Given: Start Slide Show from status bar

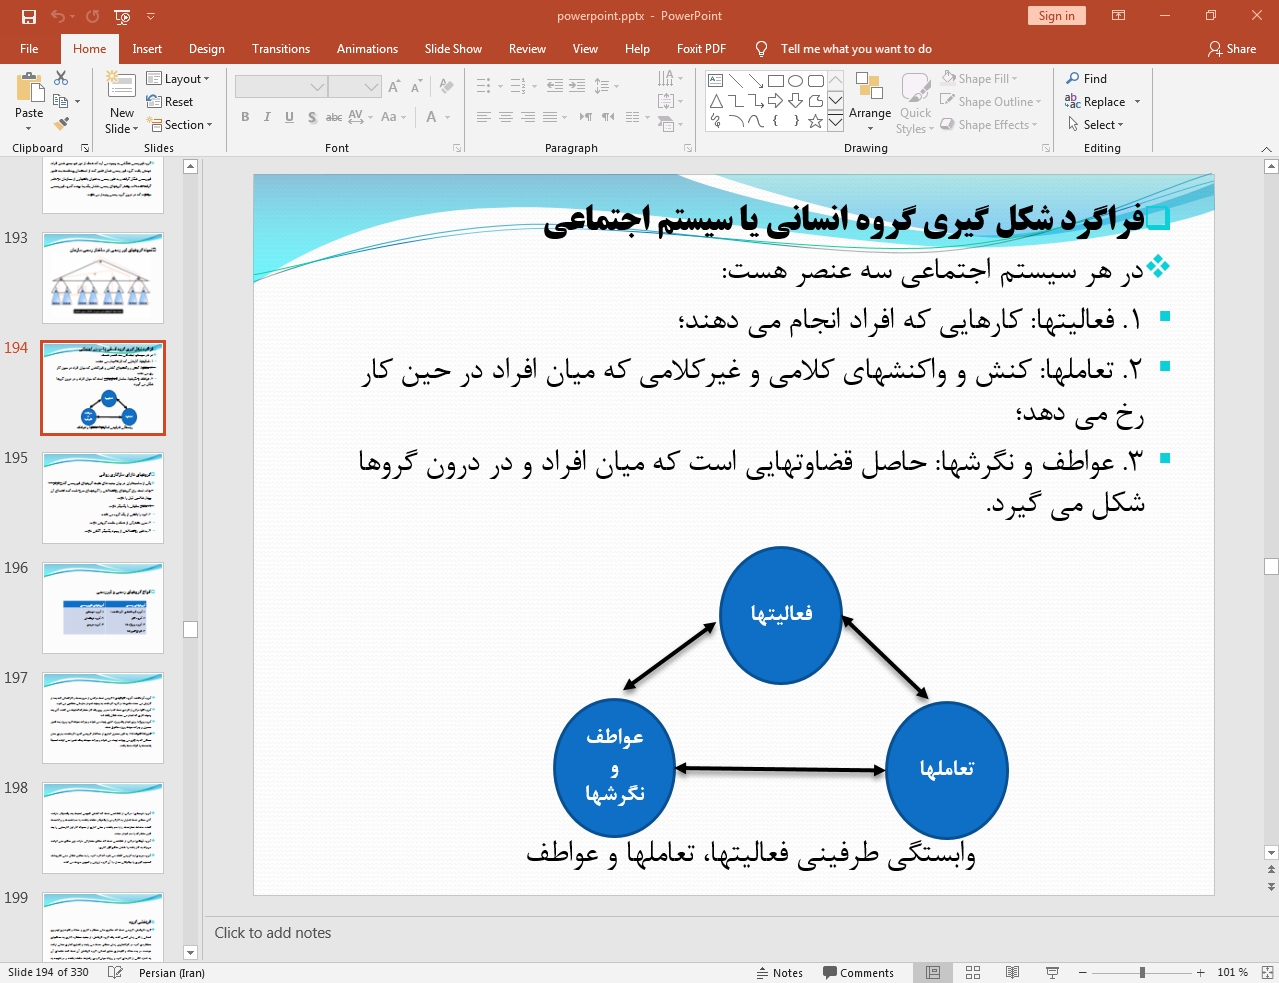Looking at the screenshot, I should pyautogui.click(x=1052, y=973).
